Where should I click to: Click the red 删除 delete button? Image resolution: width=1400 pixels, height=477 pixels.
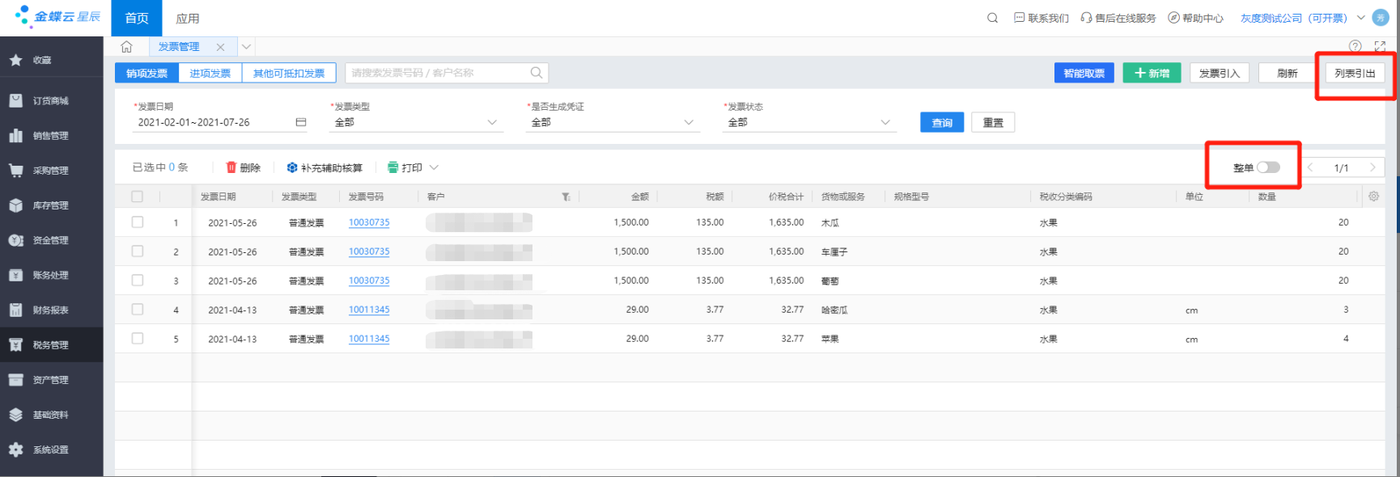click(243, 168)
